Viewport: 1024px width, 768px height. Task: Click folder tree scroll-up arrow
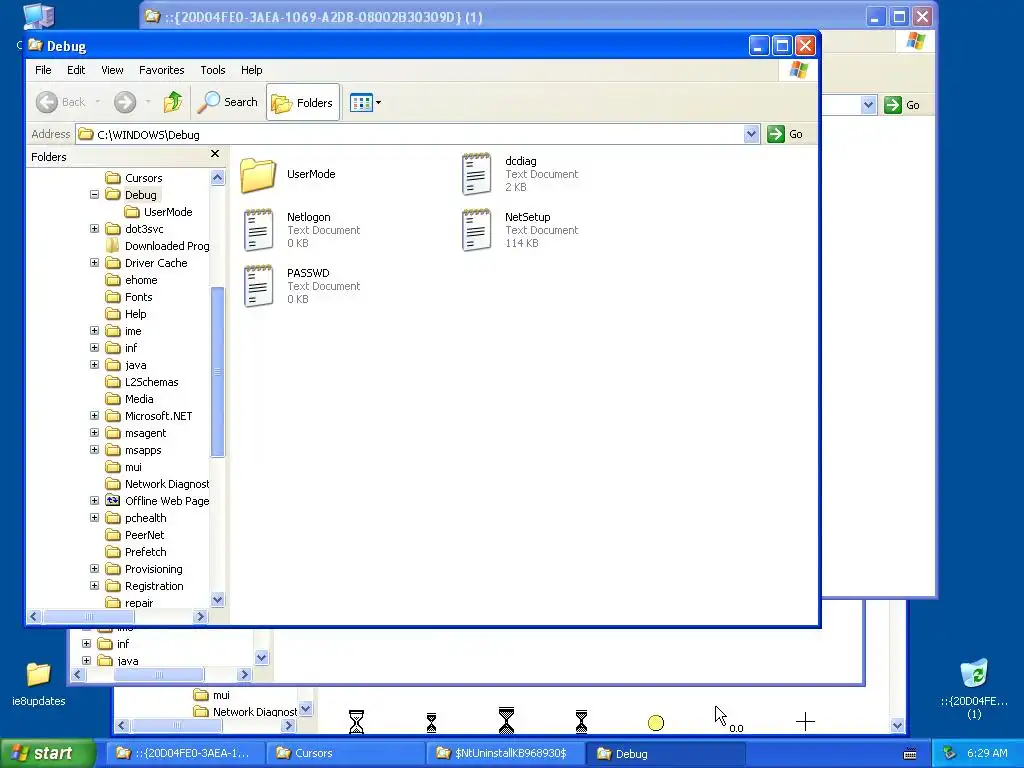[217, 178]
